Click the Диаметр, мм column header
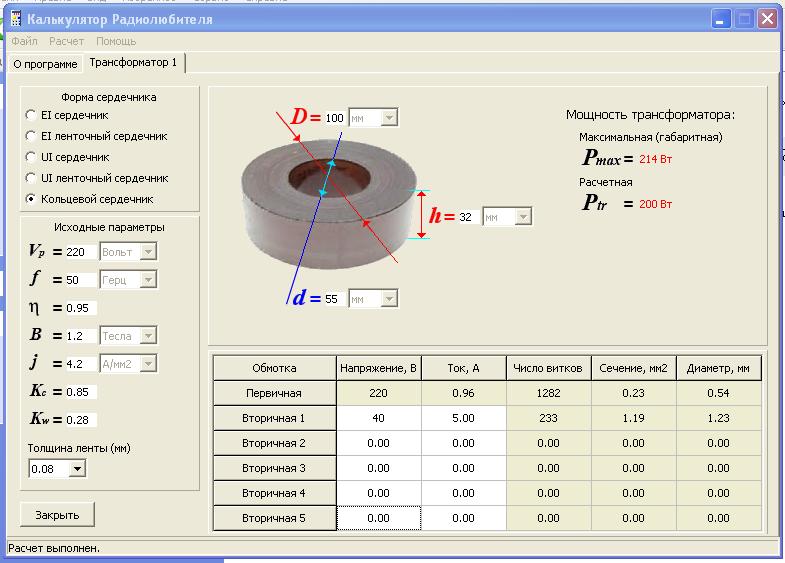The width and height of the screenshot is (785, 563). (718, 368)
